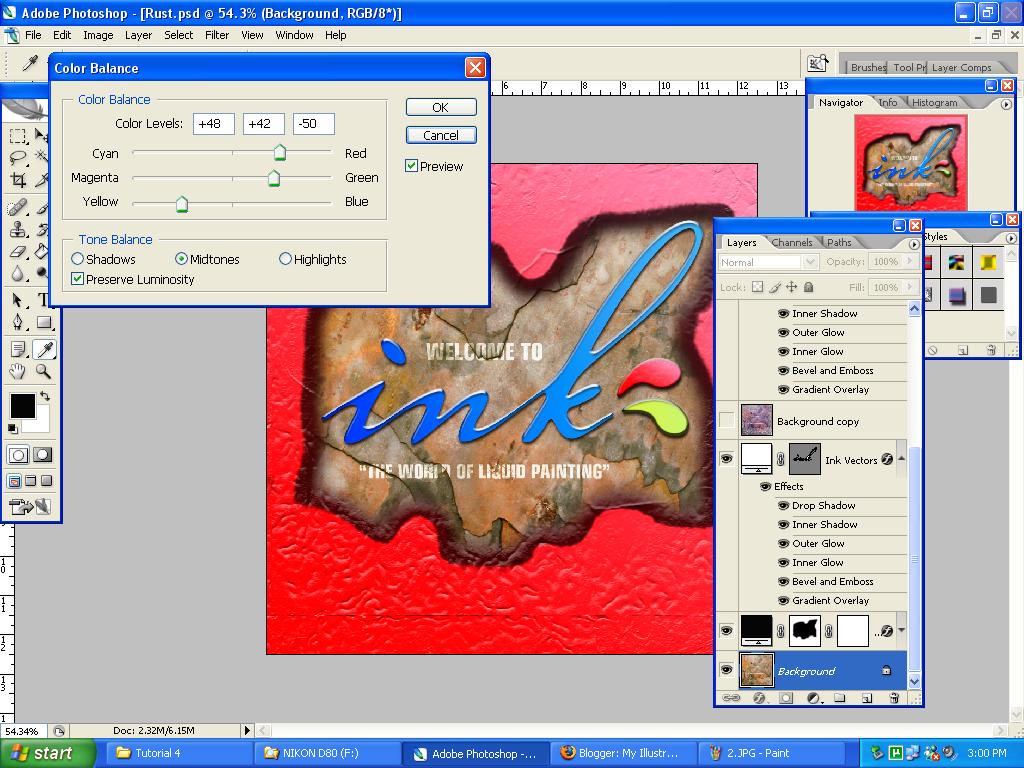This screenshot has height=768, width=1024.
Task: Open the Styles panel flyout menu
Action: point(1010,238)
